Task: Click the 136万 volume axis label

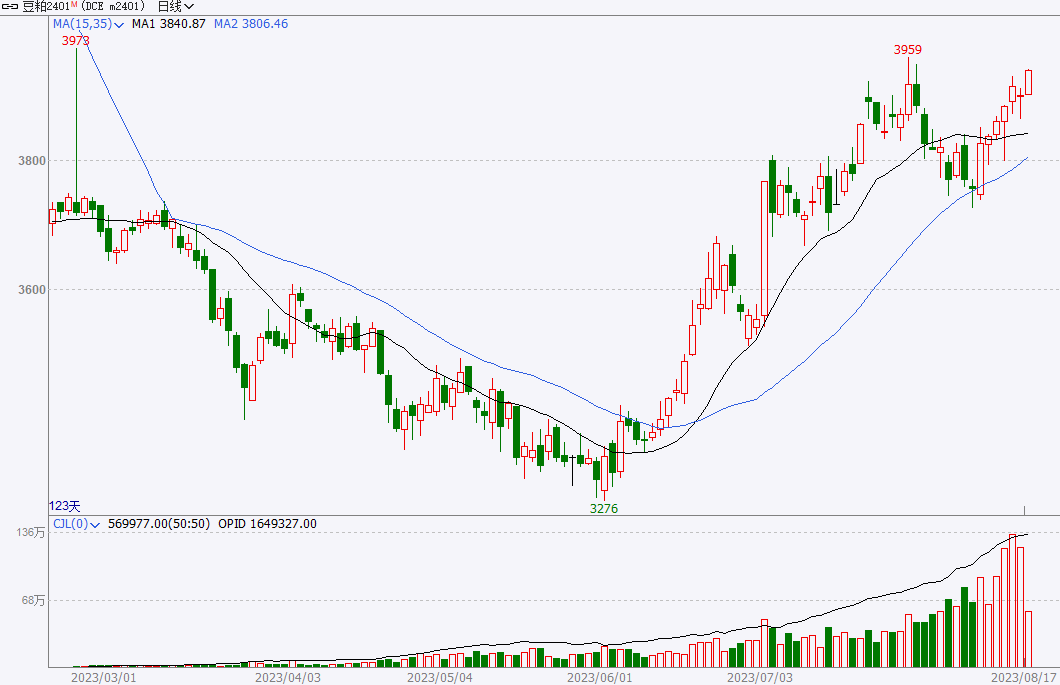Action: pyautogui.click(x=31, y=533)
